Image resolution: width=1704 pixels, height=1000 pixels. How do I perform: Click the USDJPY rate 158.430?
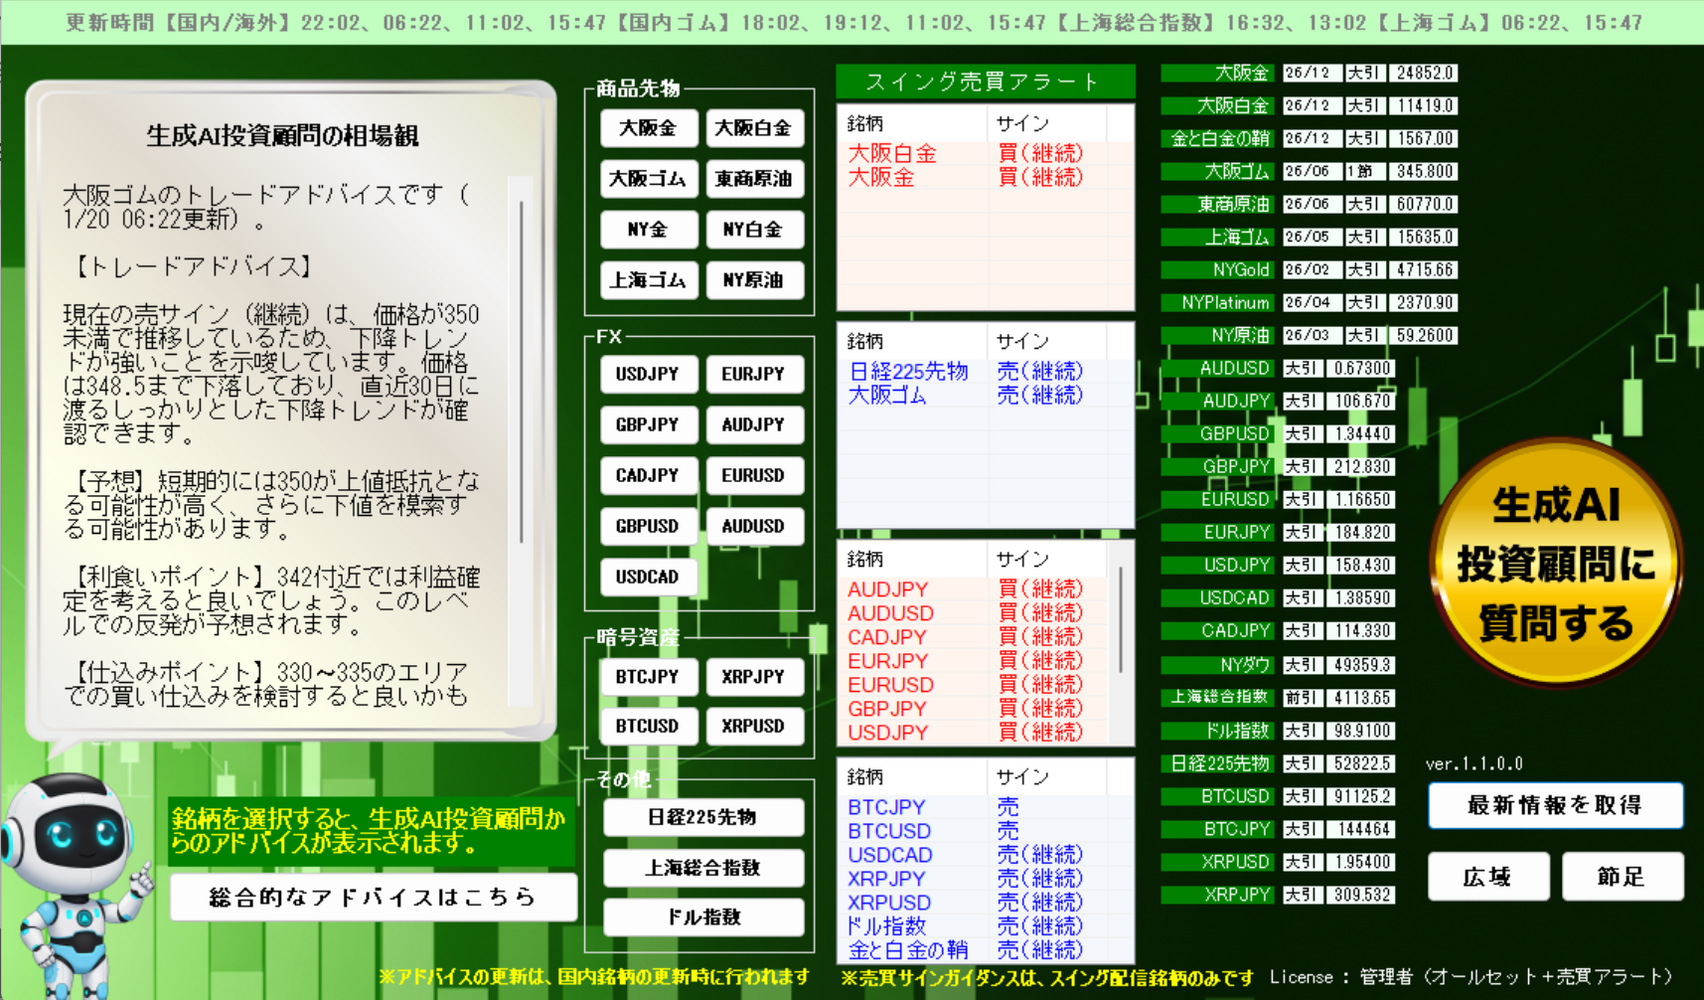pyautogui.click(x=1361, y=565)
